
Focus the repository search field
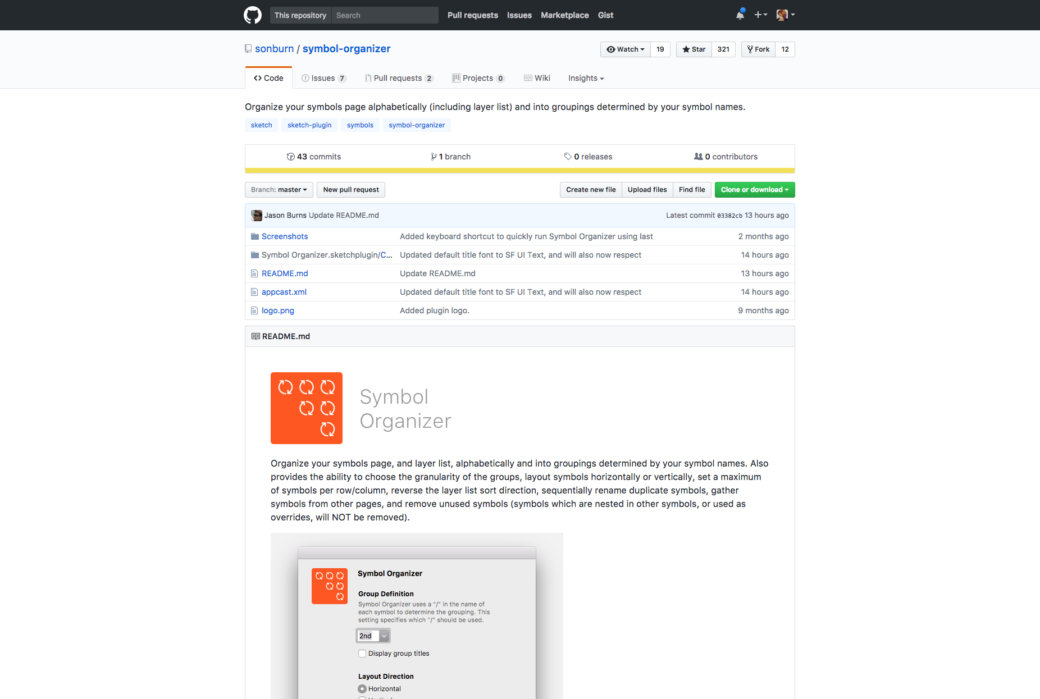384,15
